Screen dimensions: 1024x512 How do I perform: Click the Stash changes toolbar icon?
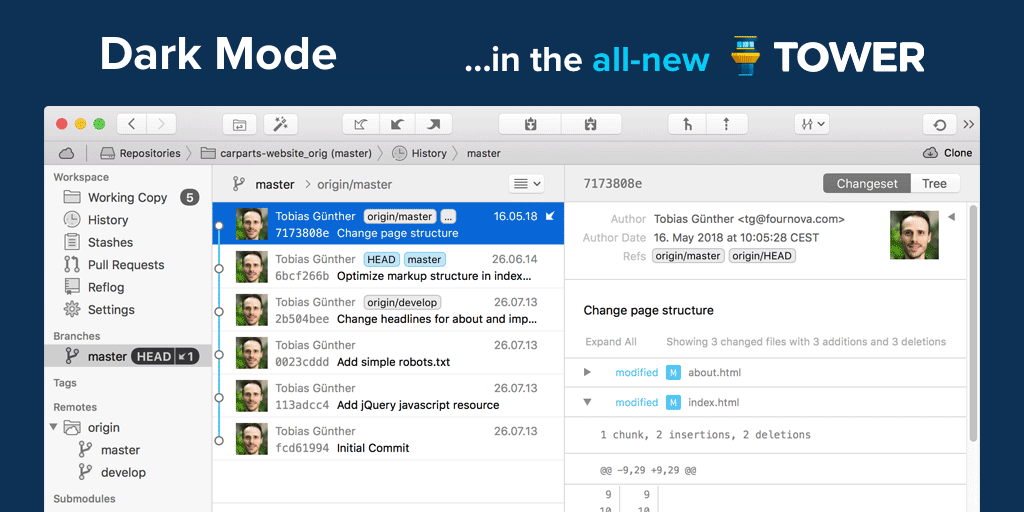coord(530,124)
